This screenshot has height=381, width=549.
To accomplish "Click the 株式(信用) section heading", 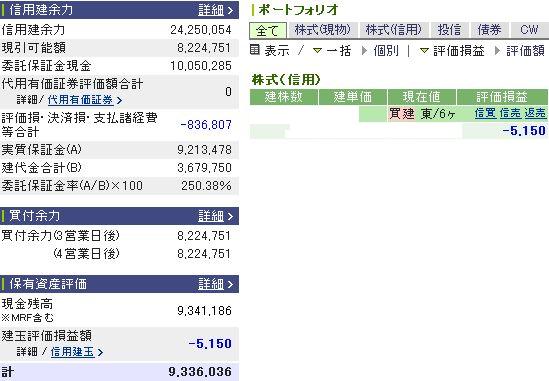I will pyautogui.click(x=286, y=79).
